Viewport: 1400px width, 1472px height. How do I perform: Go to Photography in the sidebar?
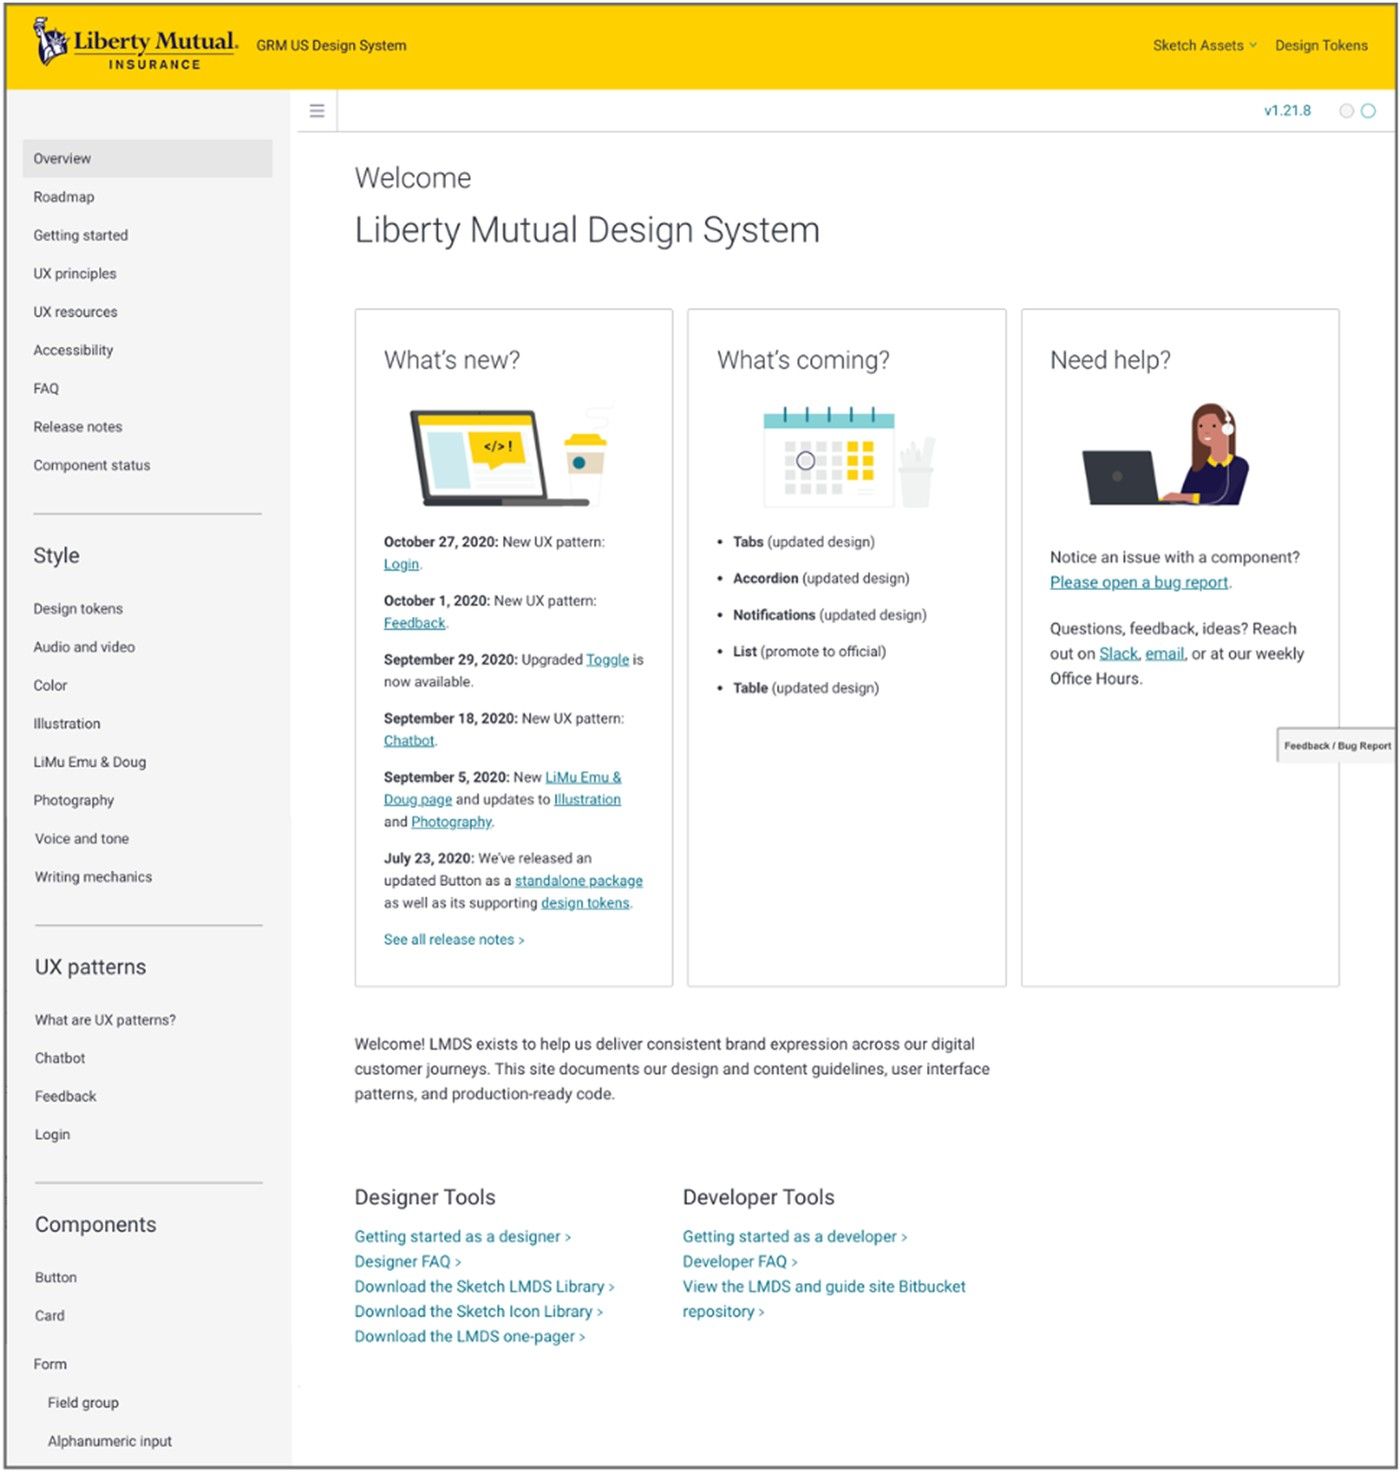tap(74, 800)
